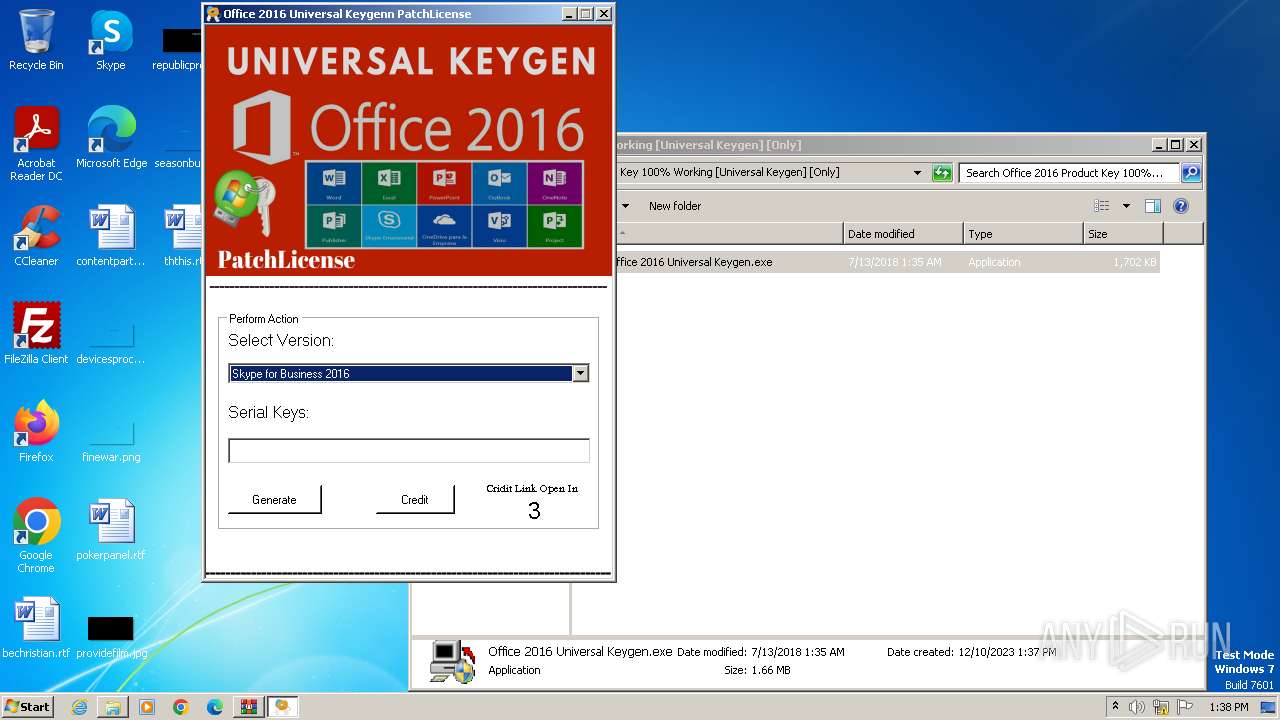Image resolution: width=1280 pixels, height=720 pixels.
Task: Click the 1:38 PM taskbar clock
Action: [x=1228, y=707]
